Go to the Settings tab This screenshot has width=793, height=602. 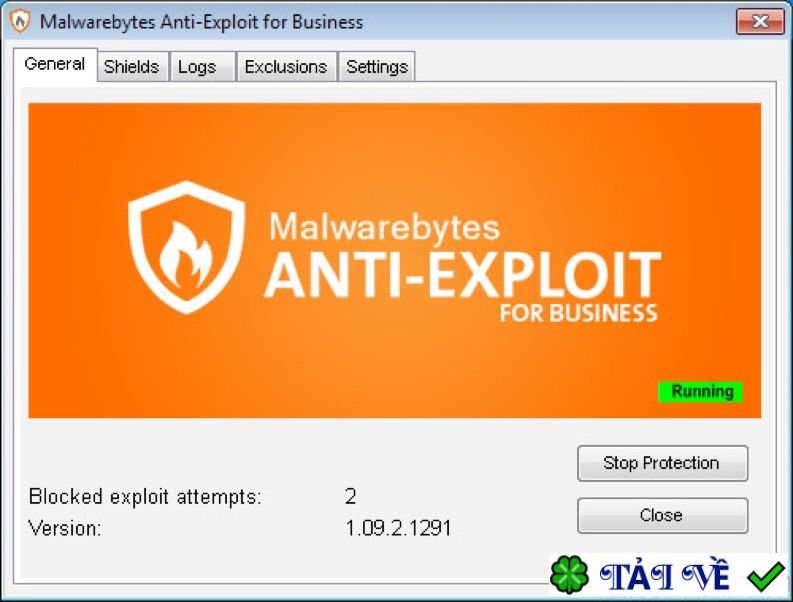(377, 66)
